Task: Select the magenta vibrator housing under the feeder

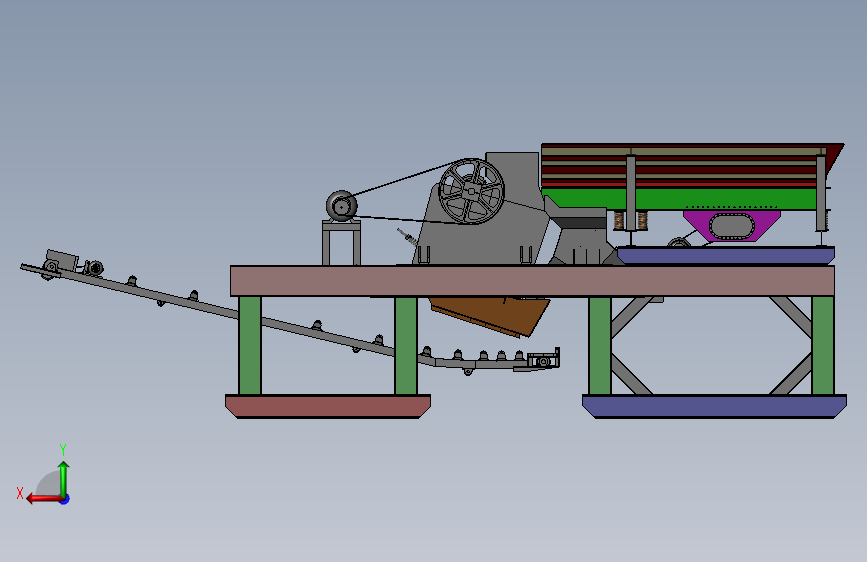Action: pyautogui.click(x=732, y=226)
